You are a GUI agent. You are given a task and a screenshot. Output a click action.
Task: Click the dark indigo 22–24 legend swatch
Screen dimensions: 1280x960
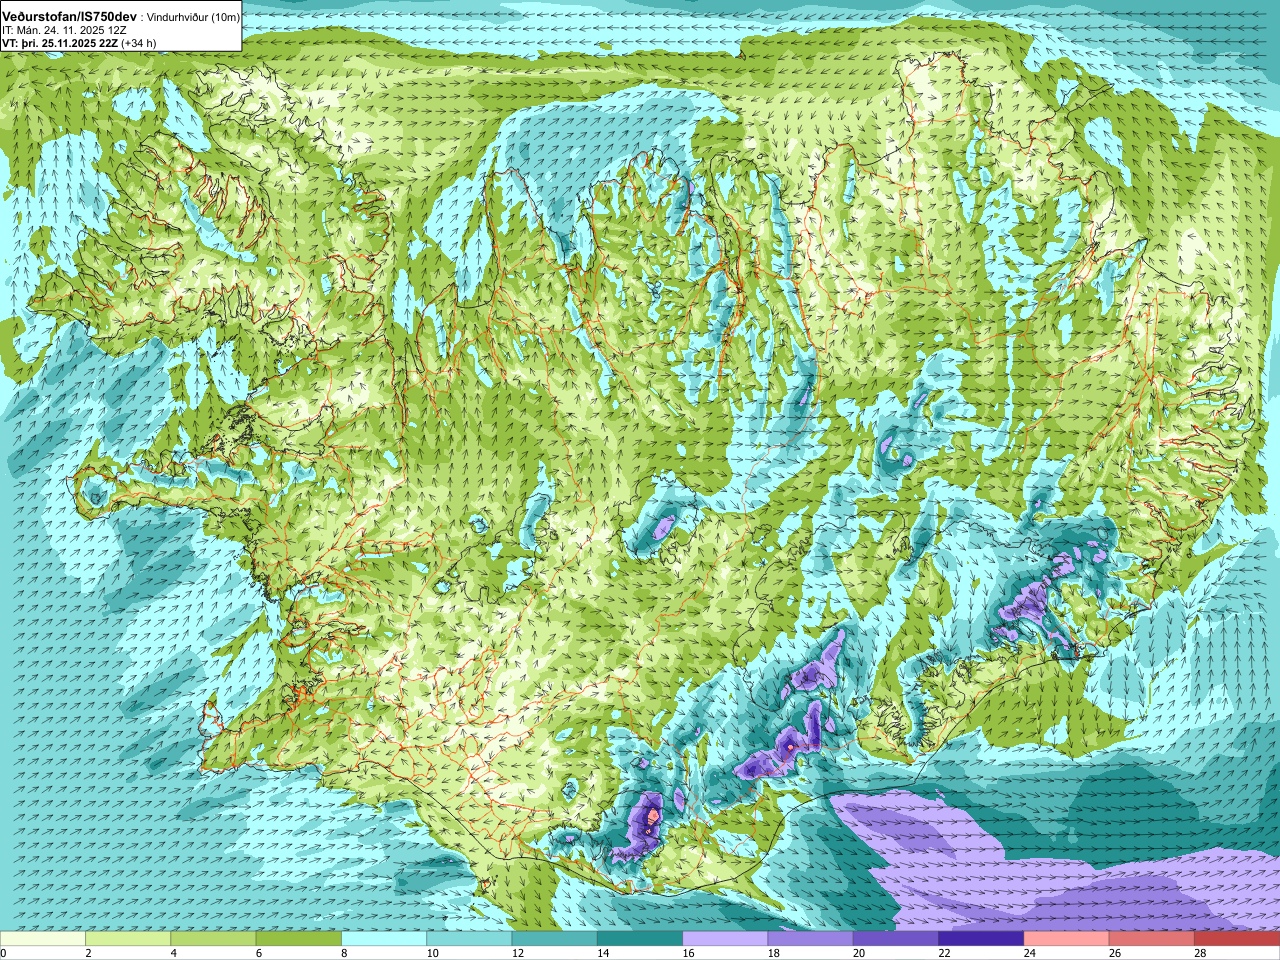(981, 939)
